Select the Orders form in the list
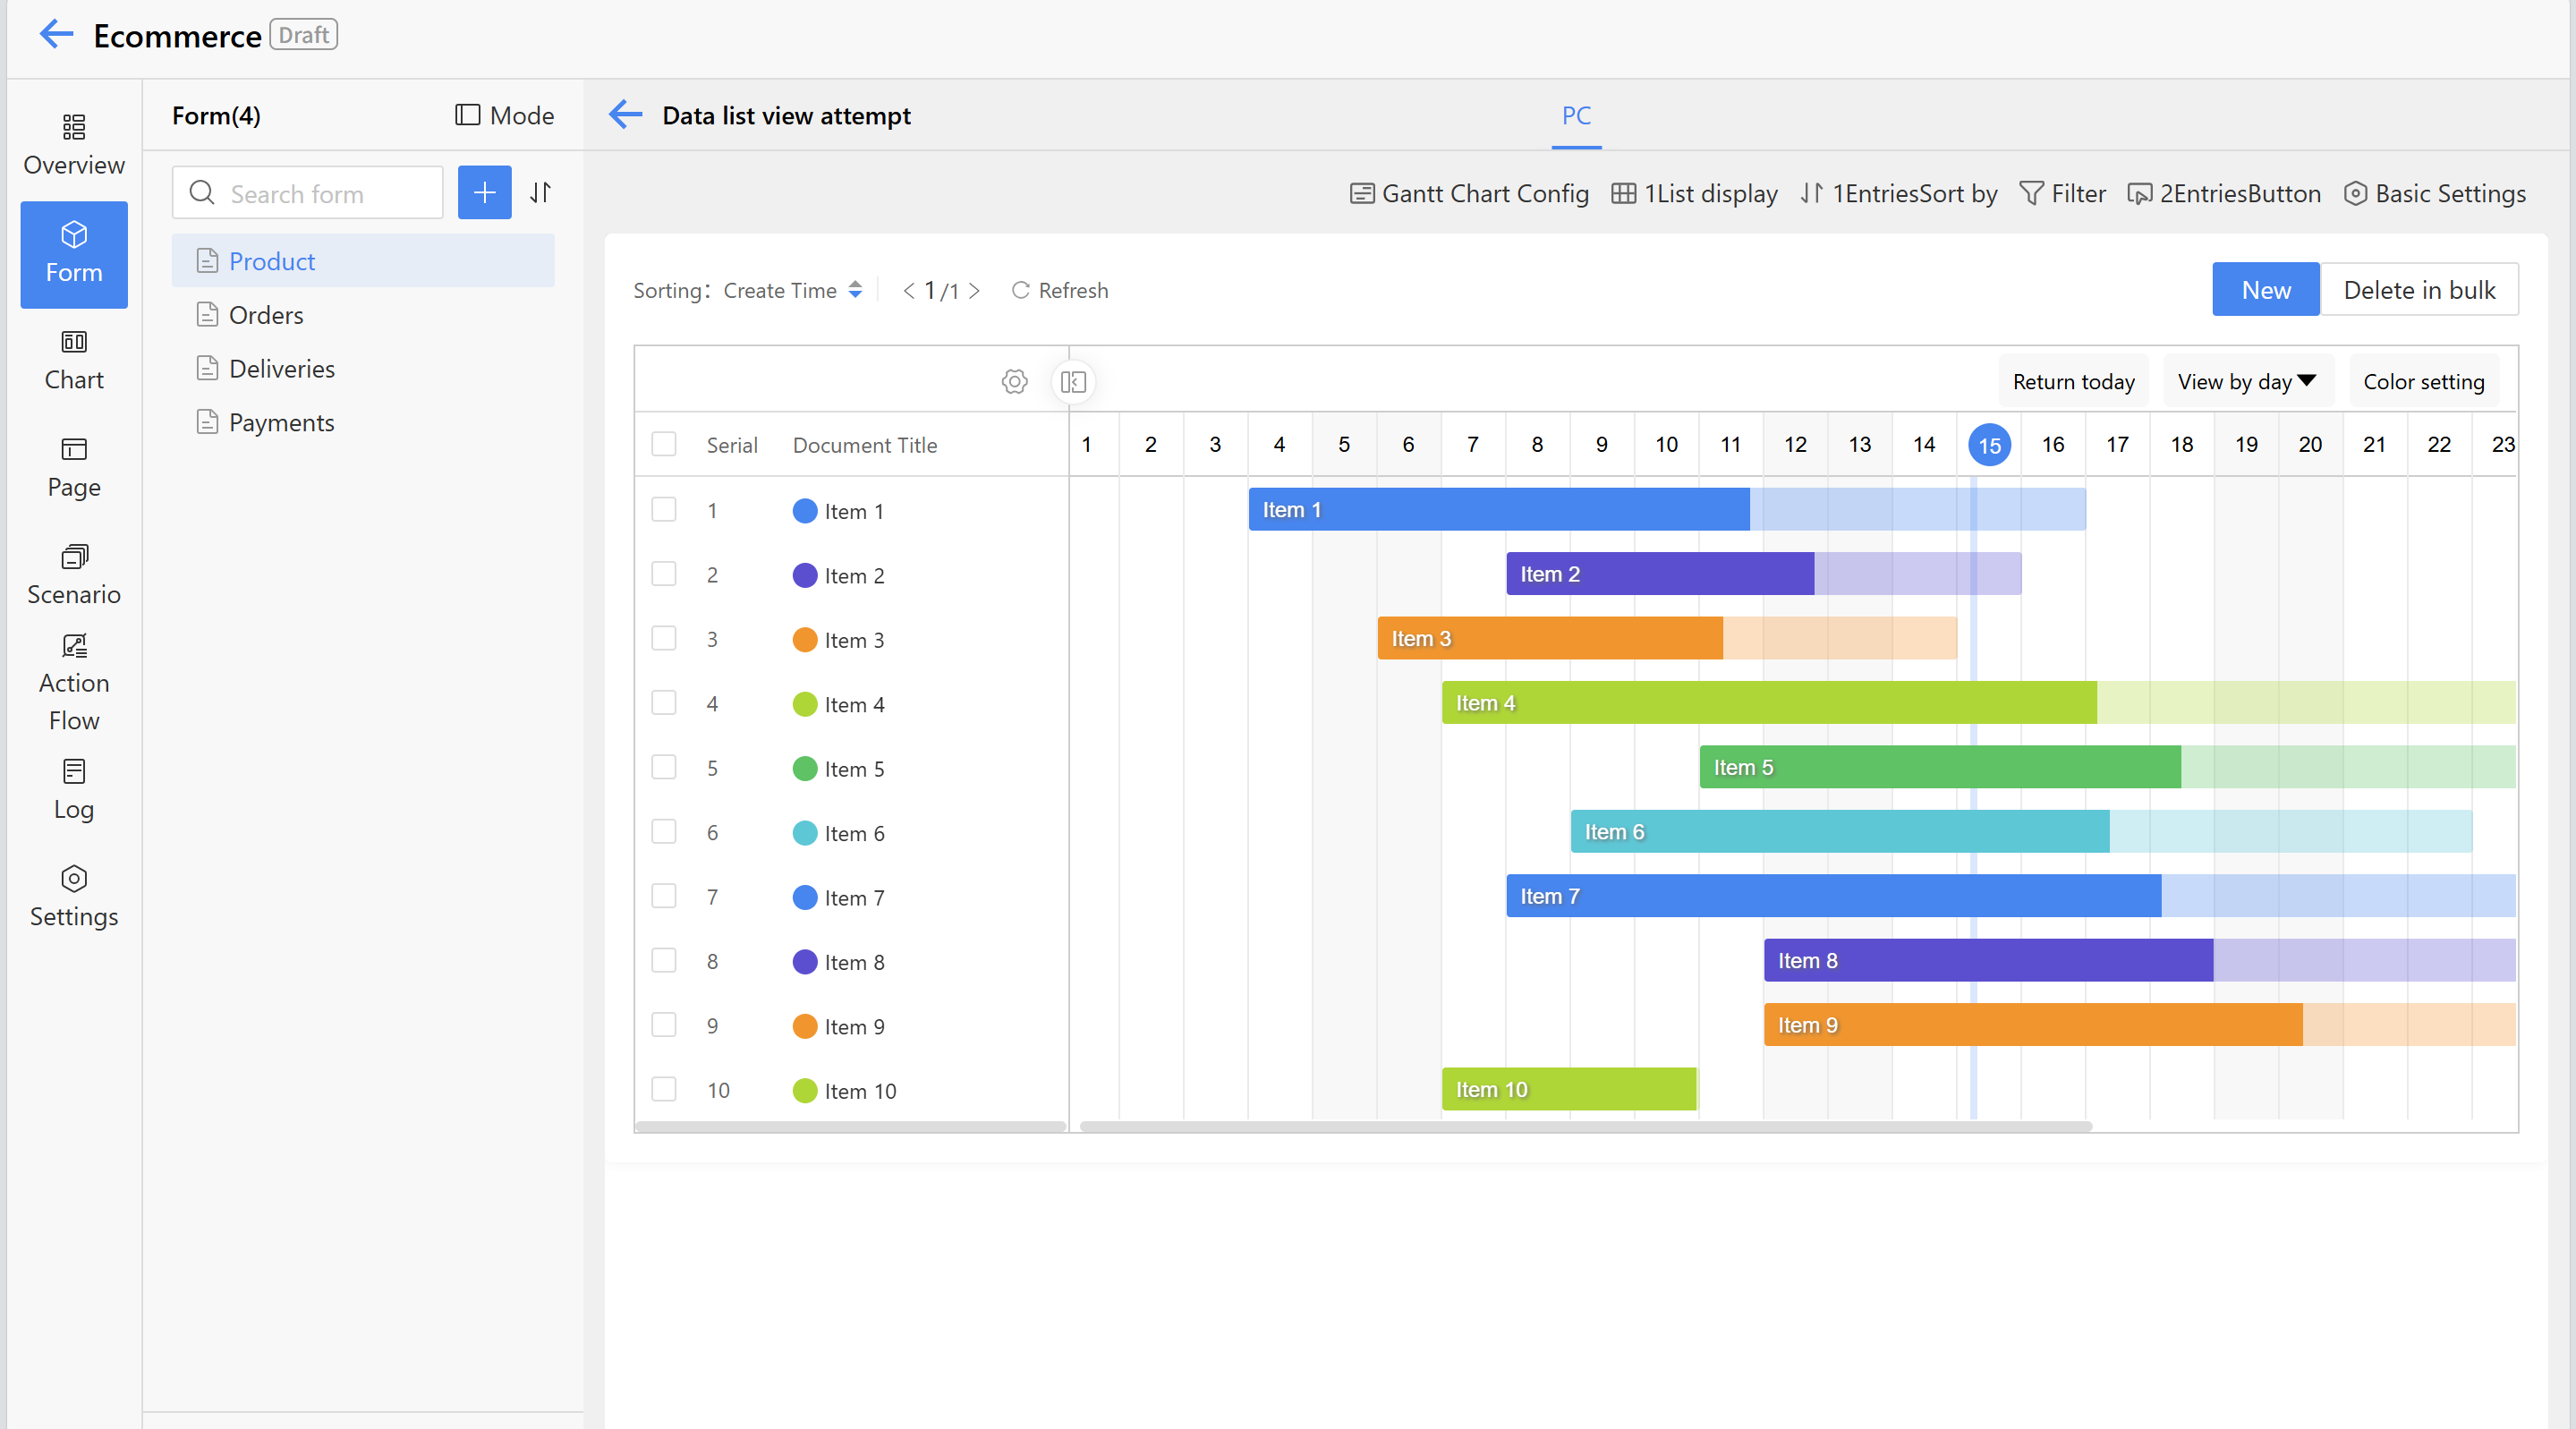The image size is (2576, 1429). [x=266, y=315]
